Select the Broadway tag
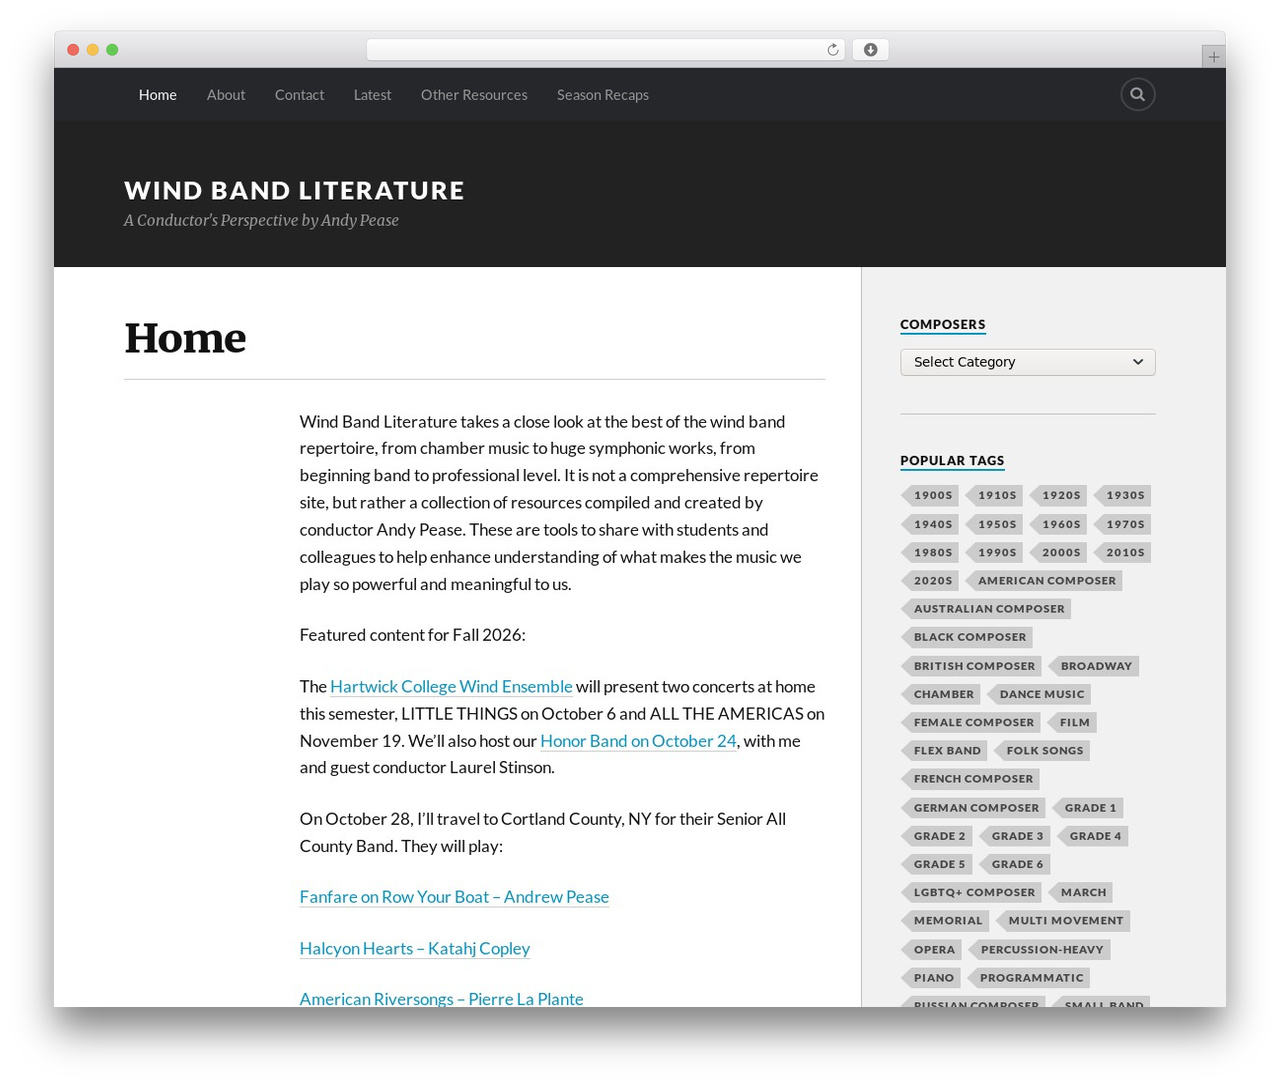Viewport: 1280px width, 1084px height. point(1093,666)
